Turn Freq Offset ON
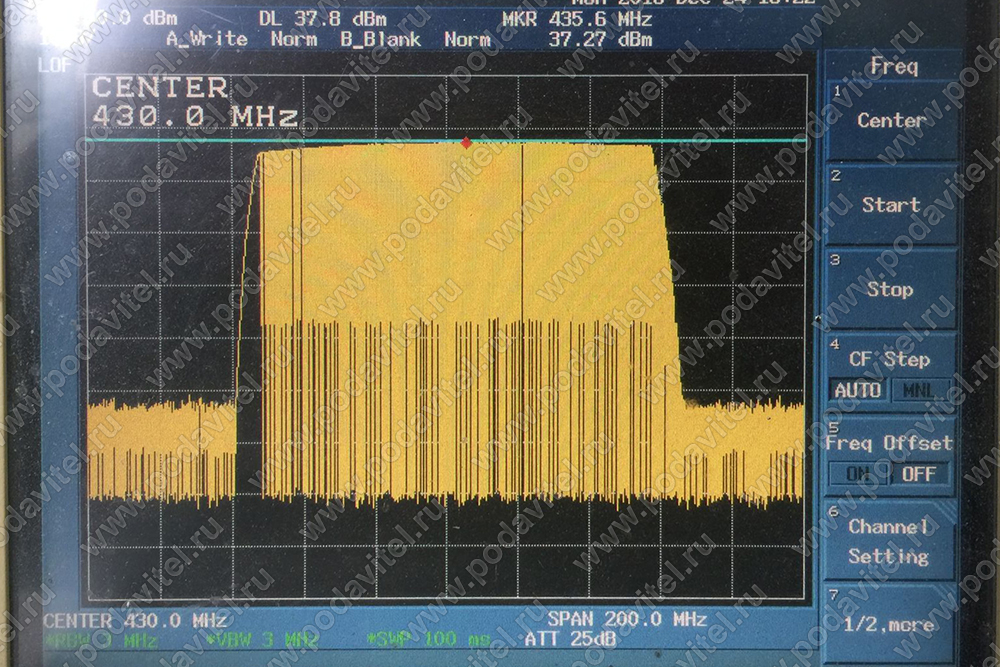The height and width of the screenshot is (667, 1000). [x=857, y=473]
